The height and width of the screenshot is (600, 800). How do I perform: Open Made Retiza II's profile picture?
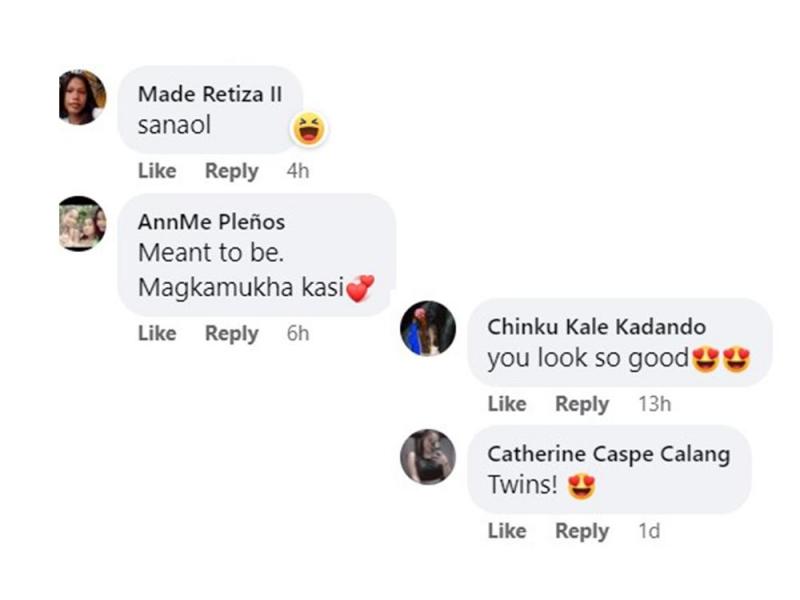coord(82,97)
